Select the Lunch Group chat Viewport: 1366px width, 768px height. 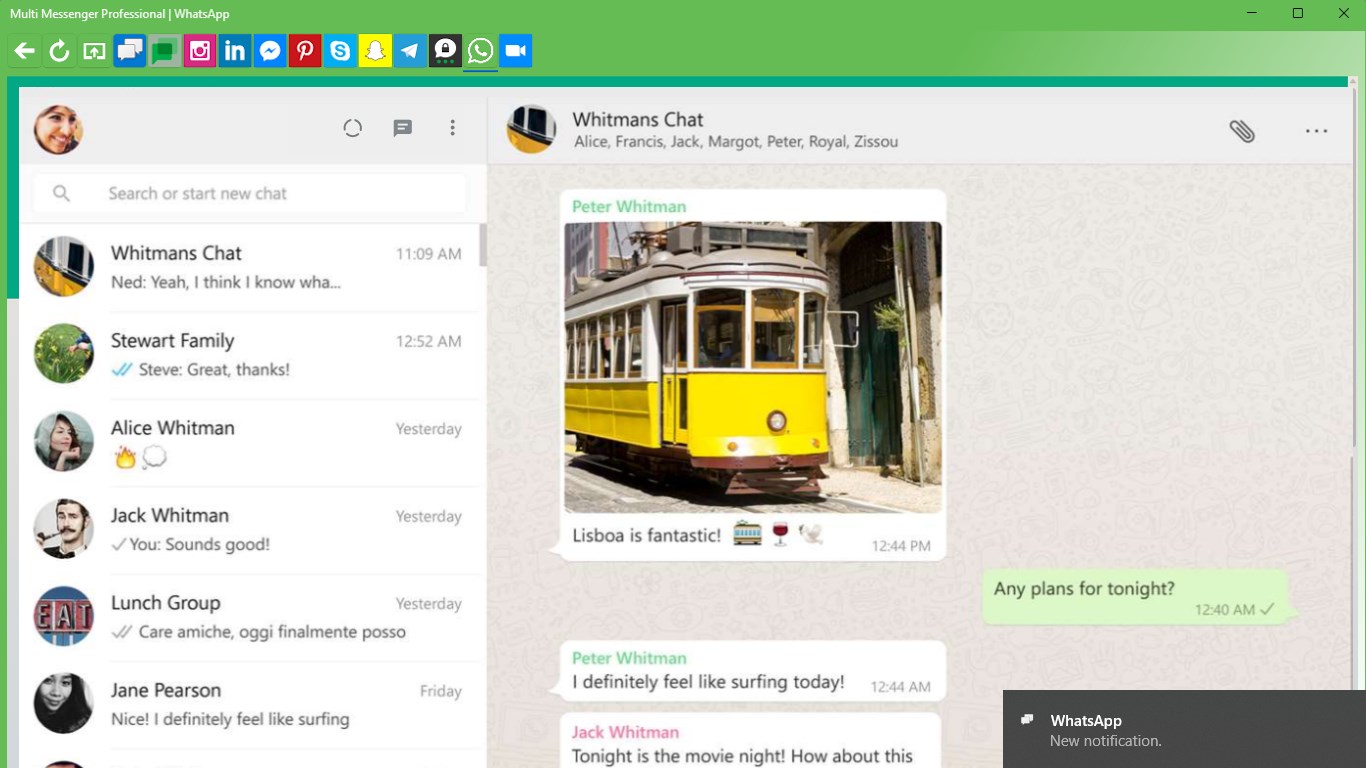(250, 615)
